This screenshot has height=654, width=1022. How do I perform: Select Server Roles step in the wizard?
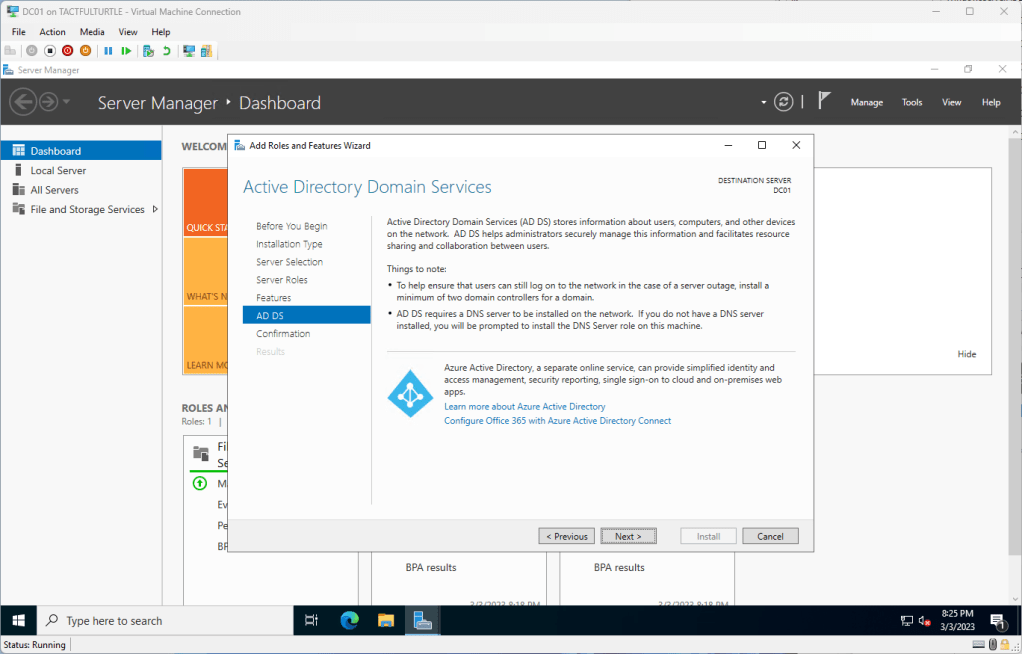point(282,280)
